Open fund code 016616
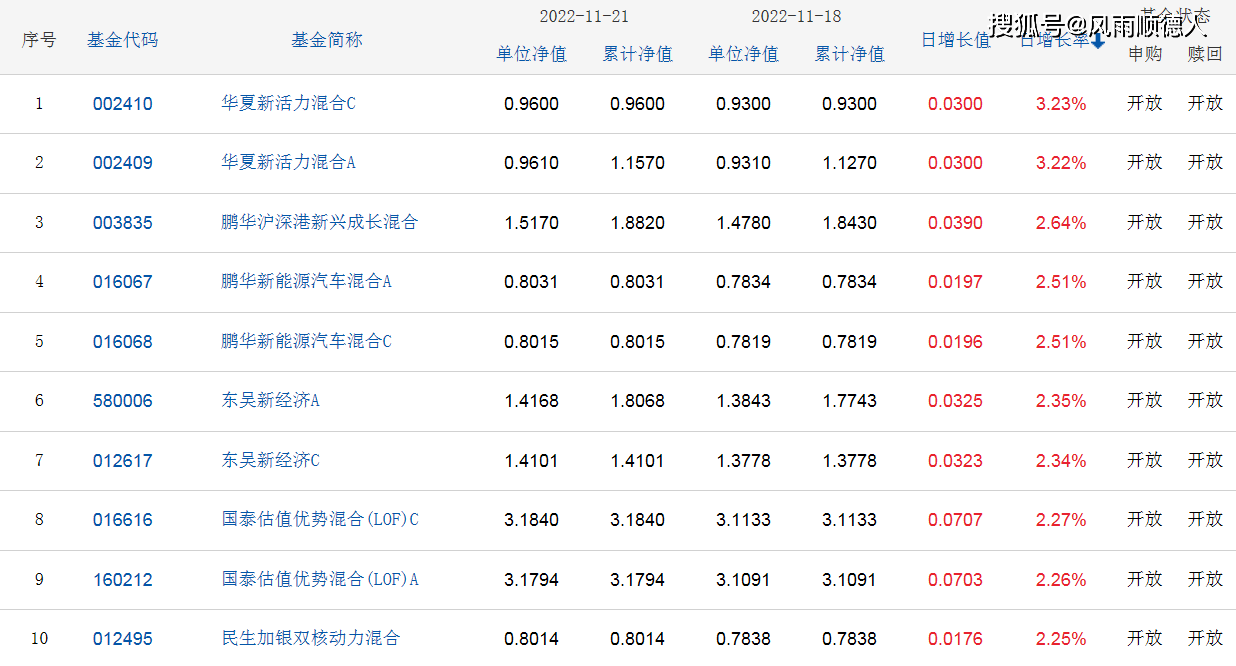Screen dimensions: 1236x666 point(123,520)
